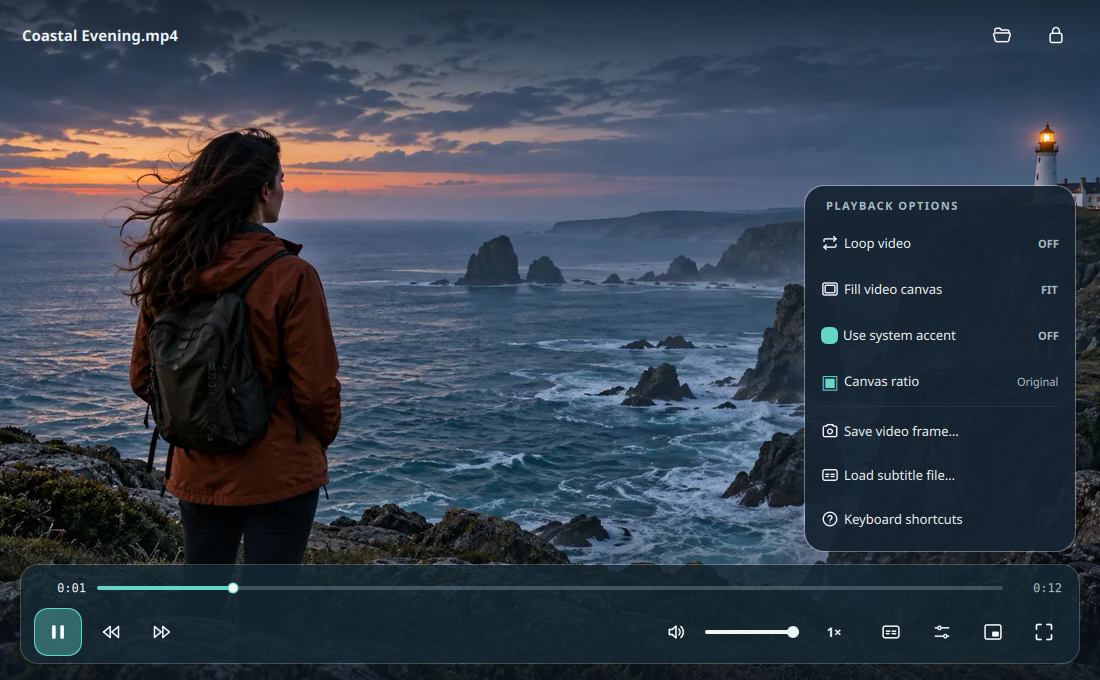Toggle Loop video option
1100x680 pixels.
940,244
